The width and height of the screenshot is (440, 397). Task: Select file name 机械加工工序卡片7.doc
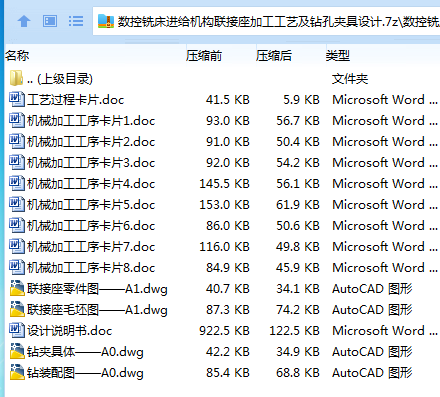91,247
